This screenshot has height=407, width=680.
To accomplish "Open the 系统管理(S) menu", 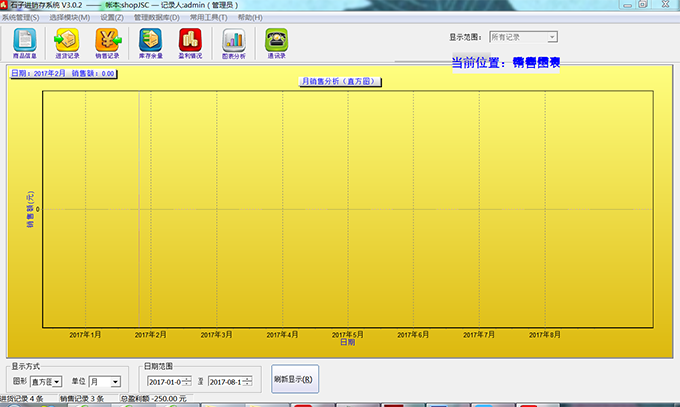I will pos(21,17).
